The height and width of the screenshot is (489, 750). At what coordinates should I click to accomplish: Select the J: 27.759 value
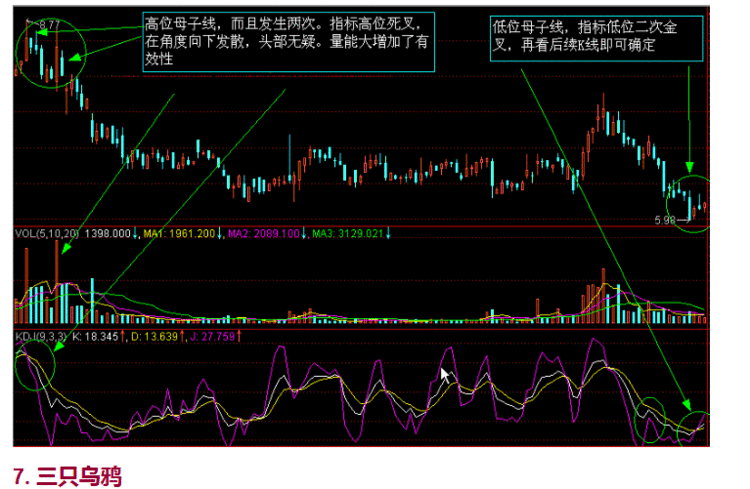tap(212, 337)
